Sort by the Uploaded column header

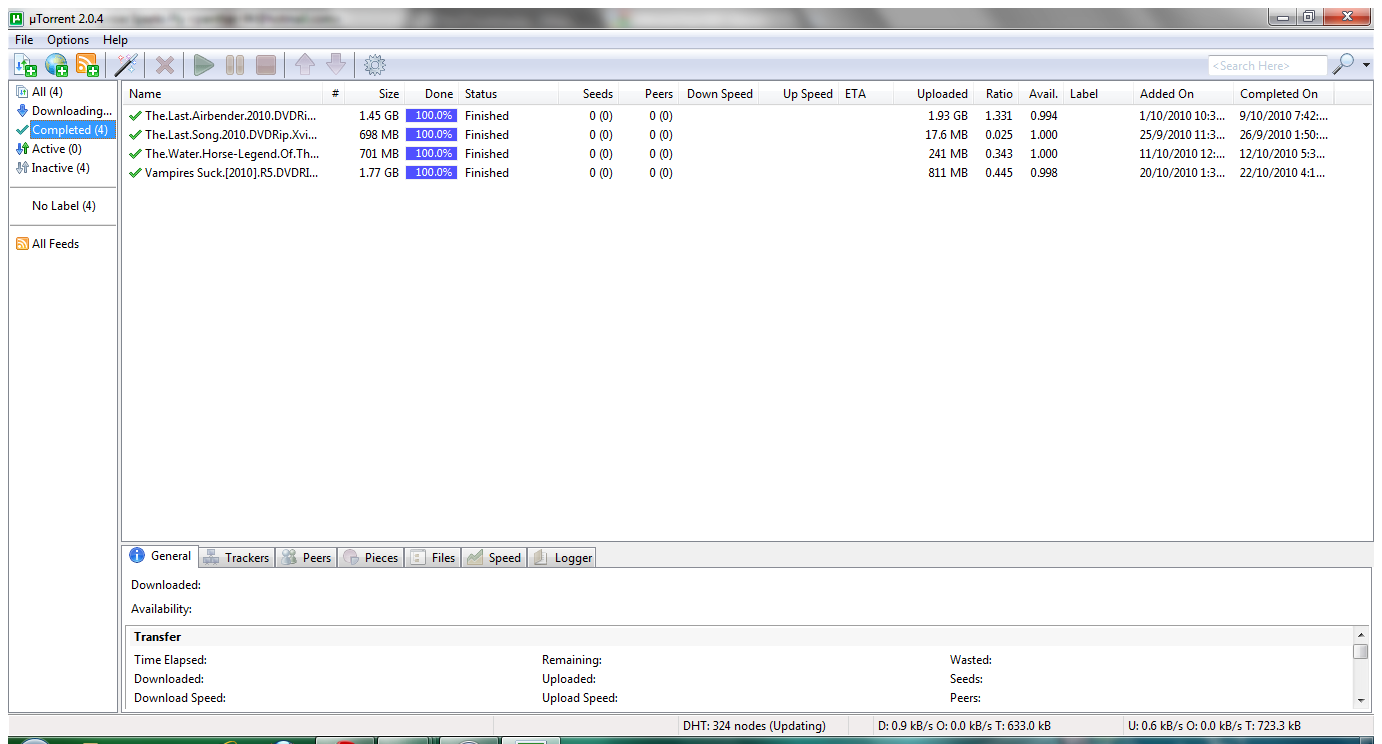pyautogui.click(x=935, y=94)
